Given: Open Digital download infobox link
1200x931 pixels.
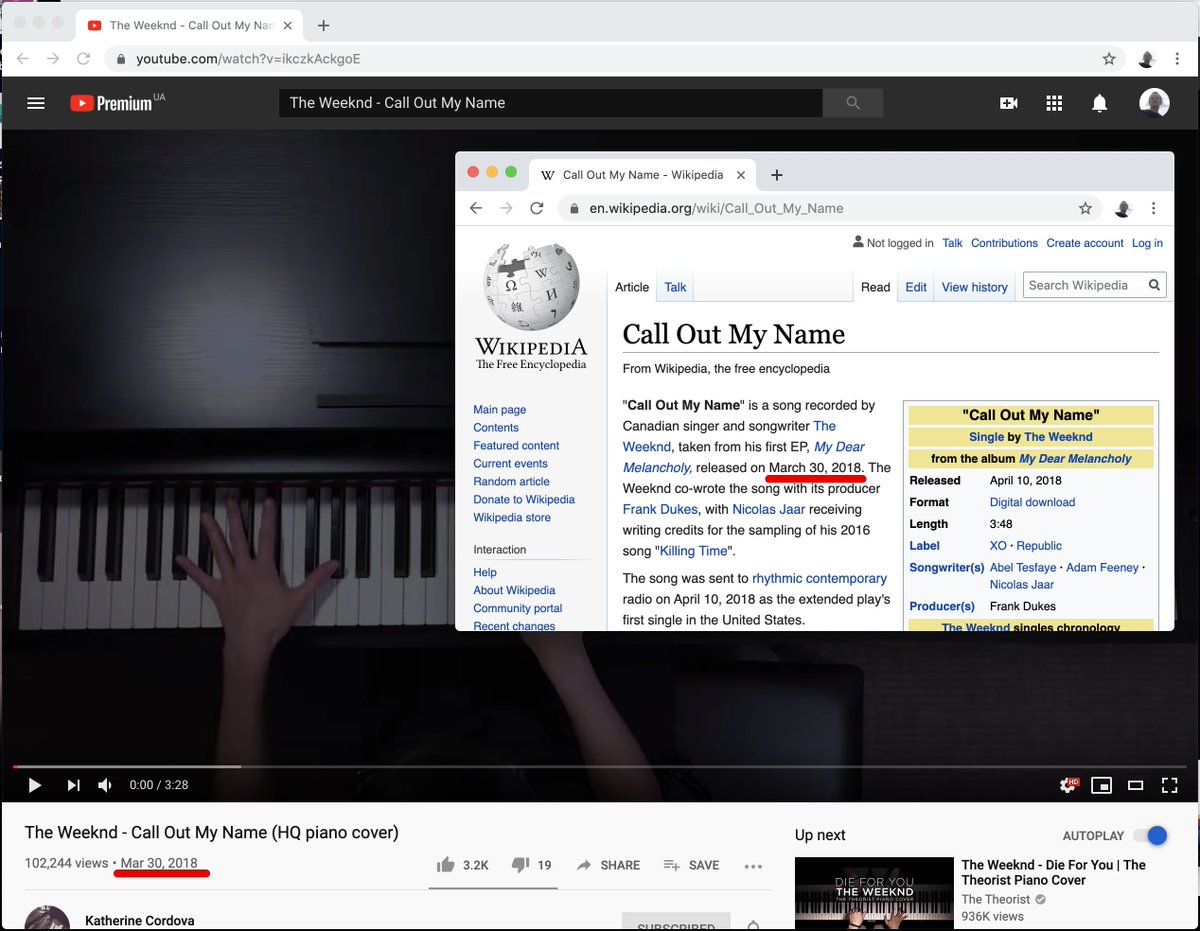Looking at the screenshot, I should [x=1032, y=502].
